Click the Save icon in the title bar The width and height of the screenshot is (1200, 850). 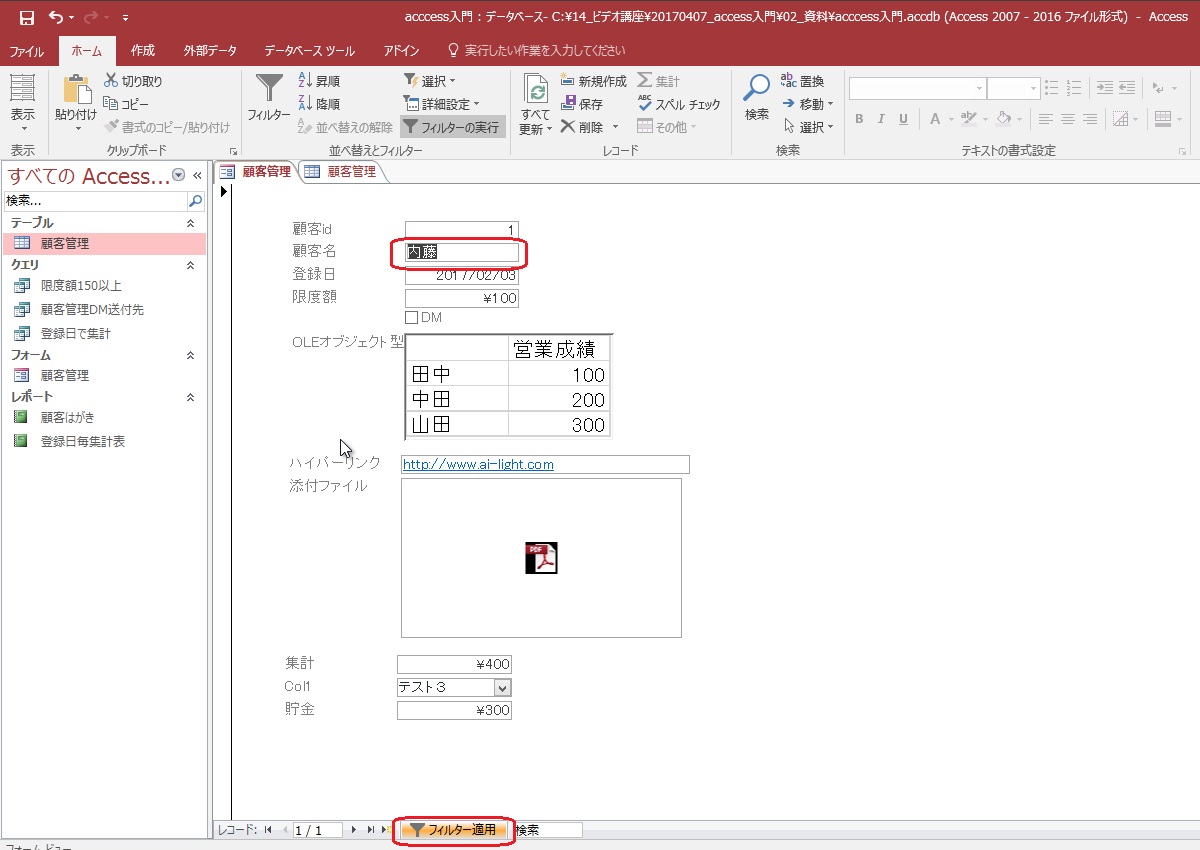pos(27,17)
